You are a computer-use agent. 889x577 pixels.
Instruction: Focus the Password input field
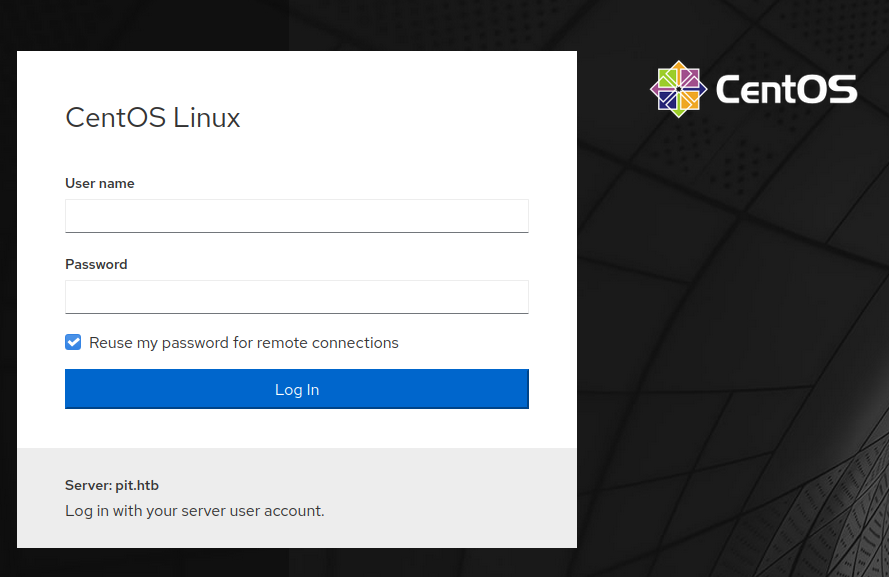(x=297, y=296)
